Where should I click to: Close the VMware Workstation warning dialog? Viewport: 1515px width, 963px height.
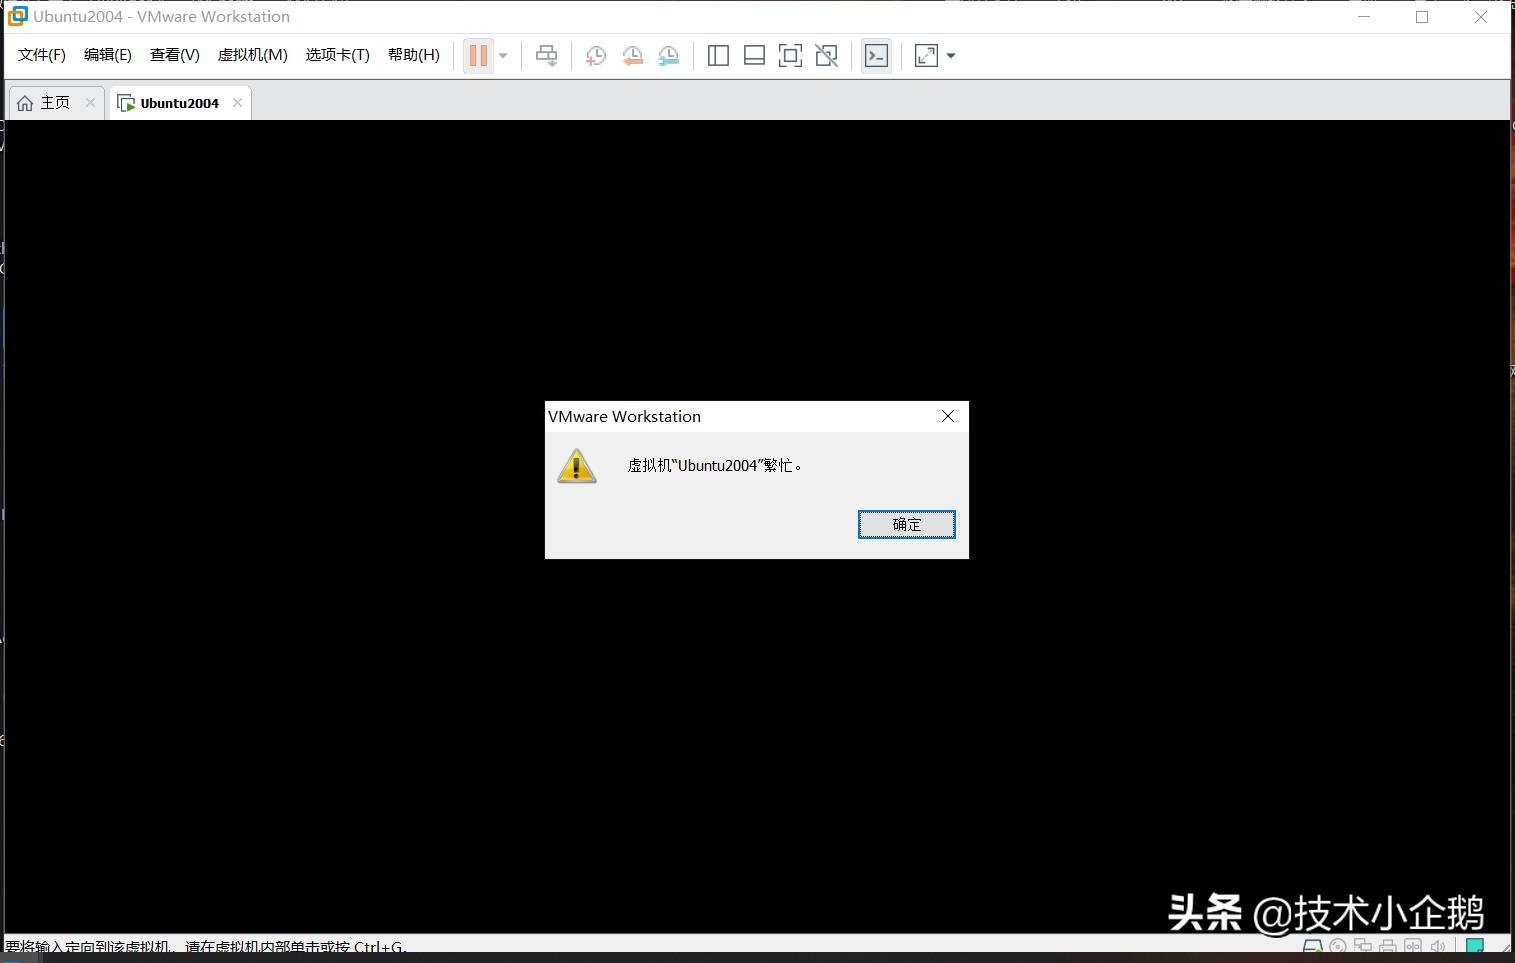click(948, 416)
